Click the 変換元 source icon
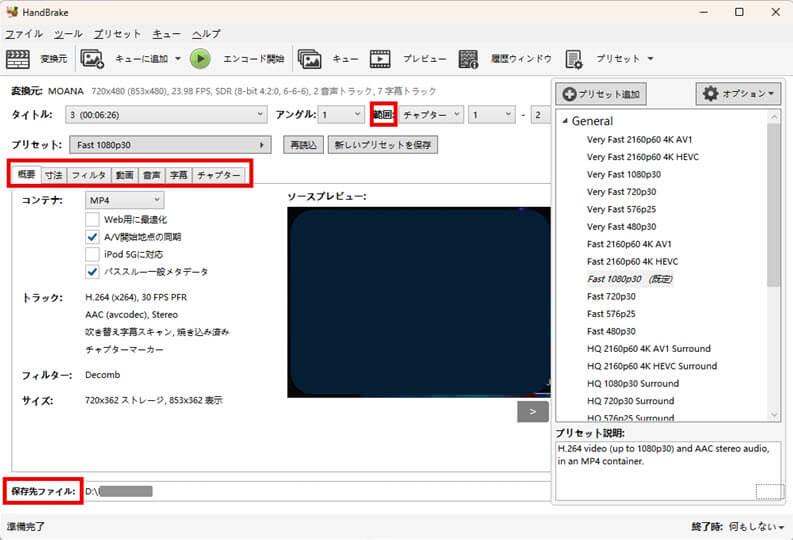 point(18,59)
